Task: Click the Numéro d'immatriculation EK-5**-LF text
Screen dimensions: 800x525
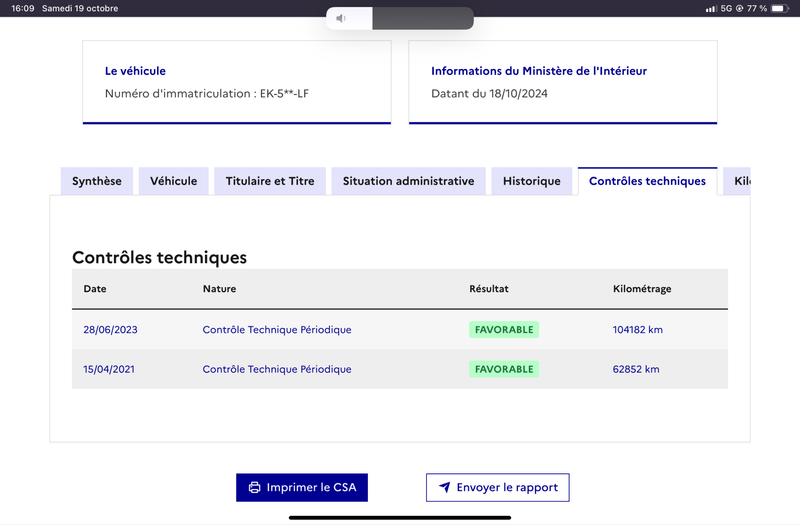Action: 207,93
